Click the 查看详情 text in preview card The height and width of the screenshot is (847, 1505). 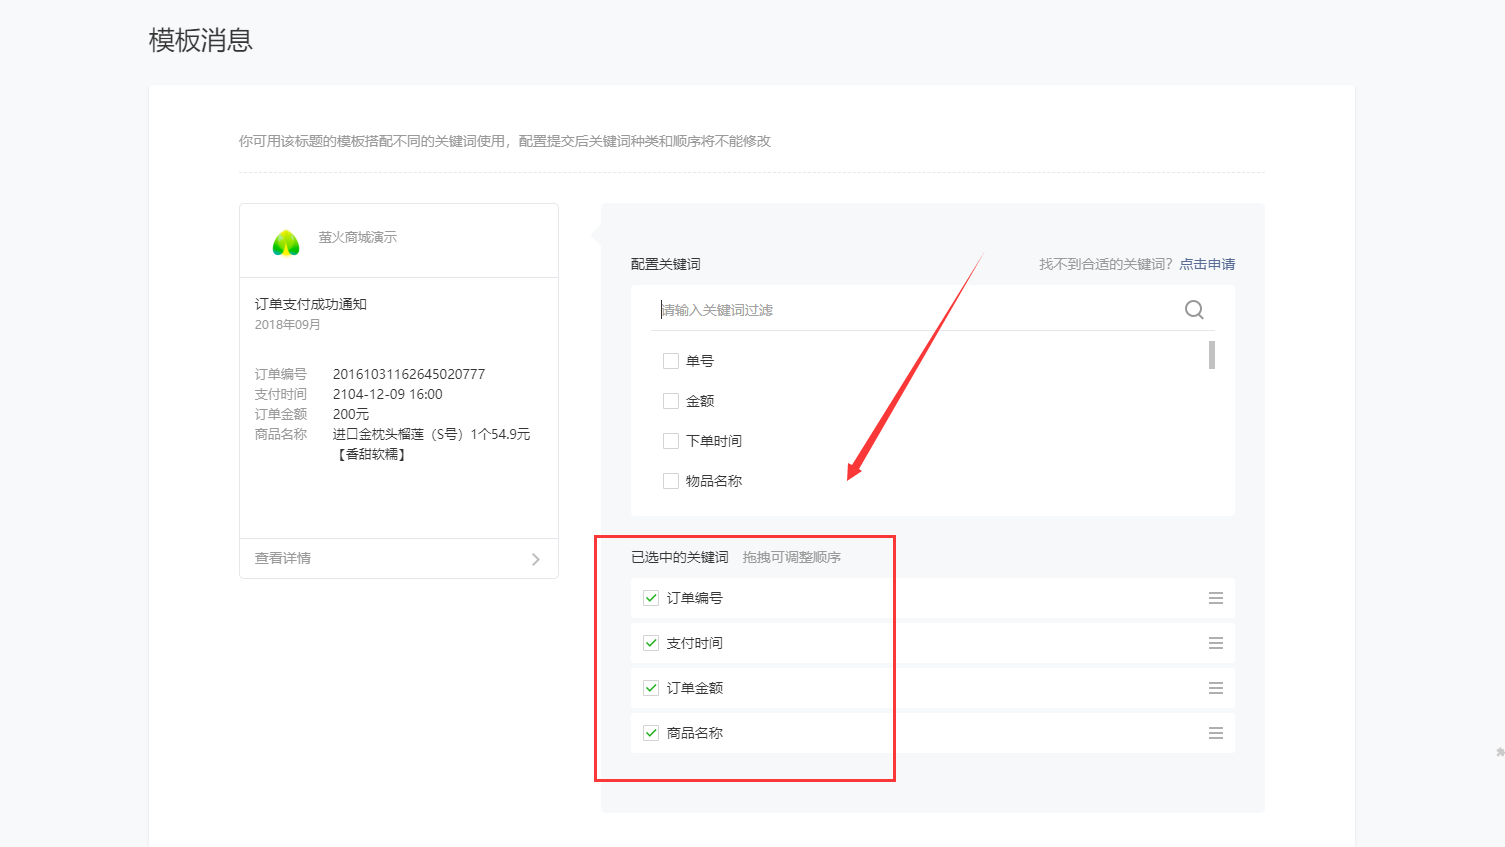pyautogui.click(x=283, y=558)
